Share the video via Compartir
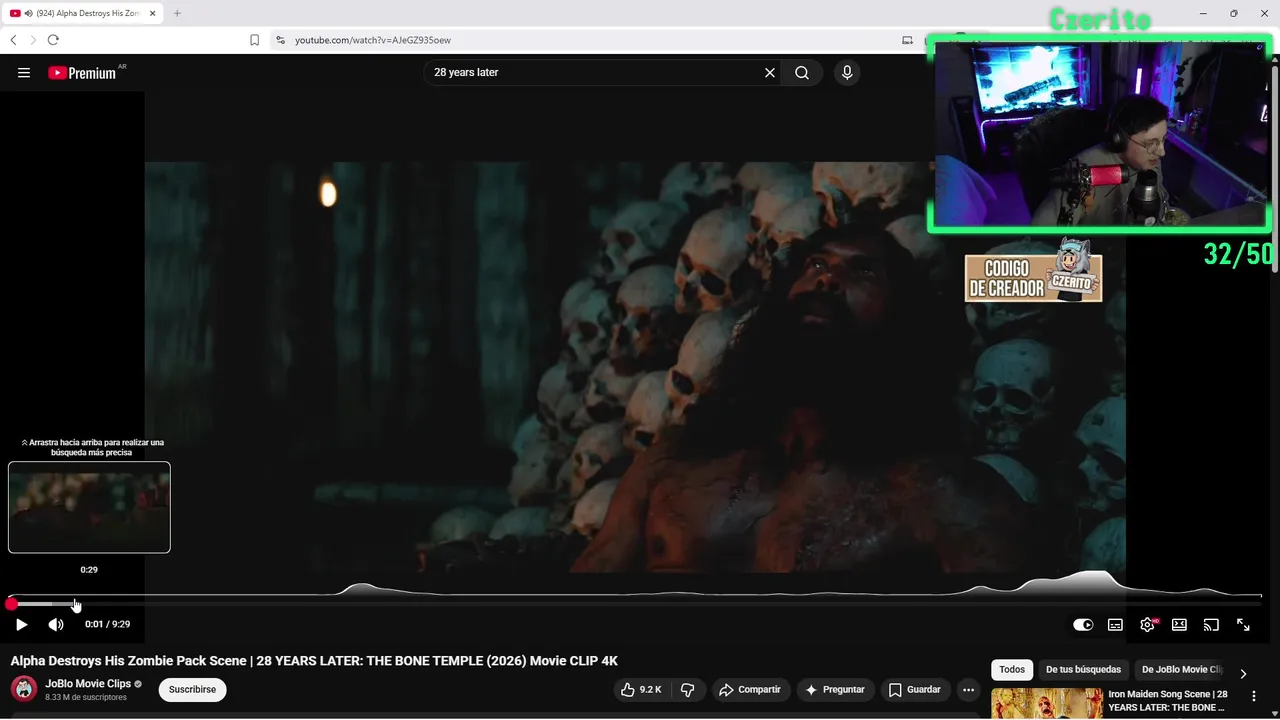1280x720 pixels. click(x=750, y=689)
